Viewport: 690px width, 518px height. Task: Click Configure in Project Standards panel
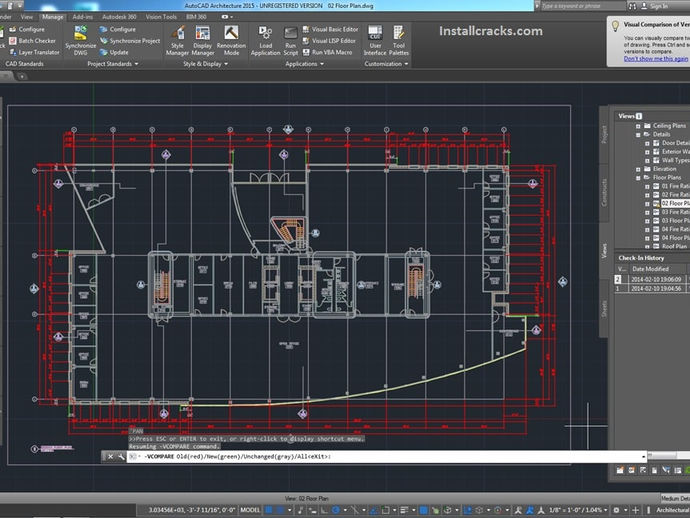click(x=117, y=29)
